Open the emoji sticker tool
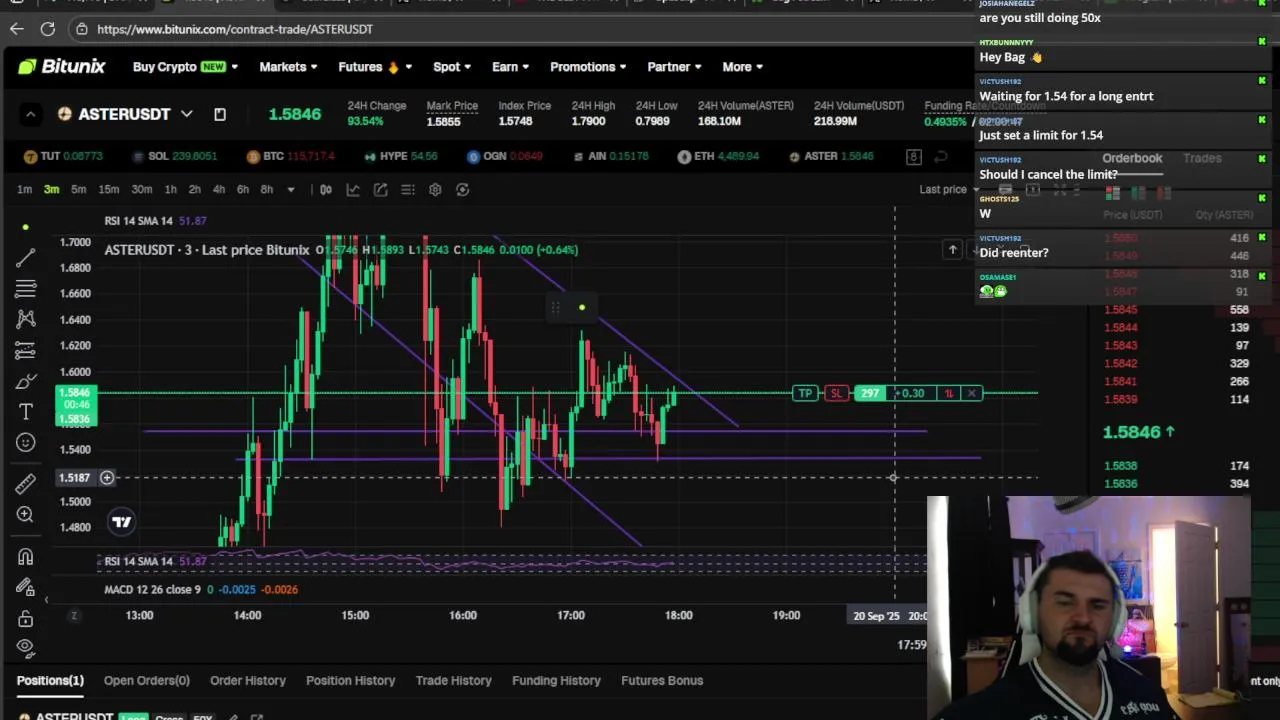The image size is (1280, 720). 26,442
